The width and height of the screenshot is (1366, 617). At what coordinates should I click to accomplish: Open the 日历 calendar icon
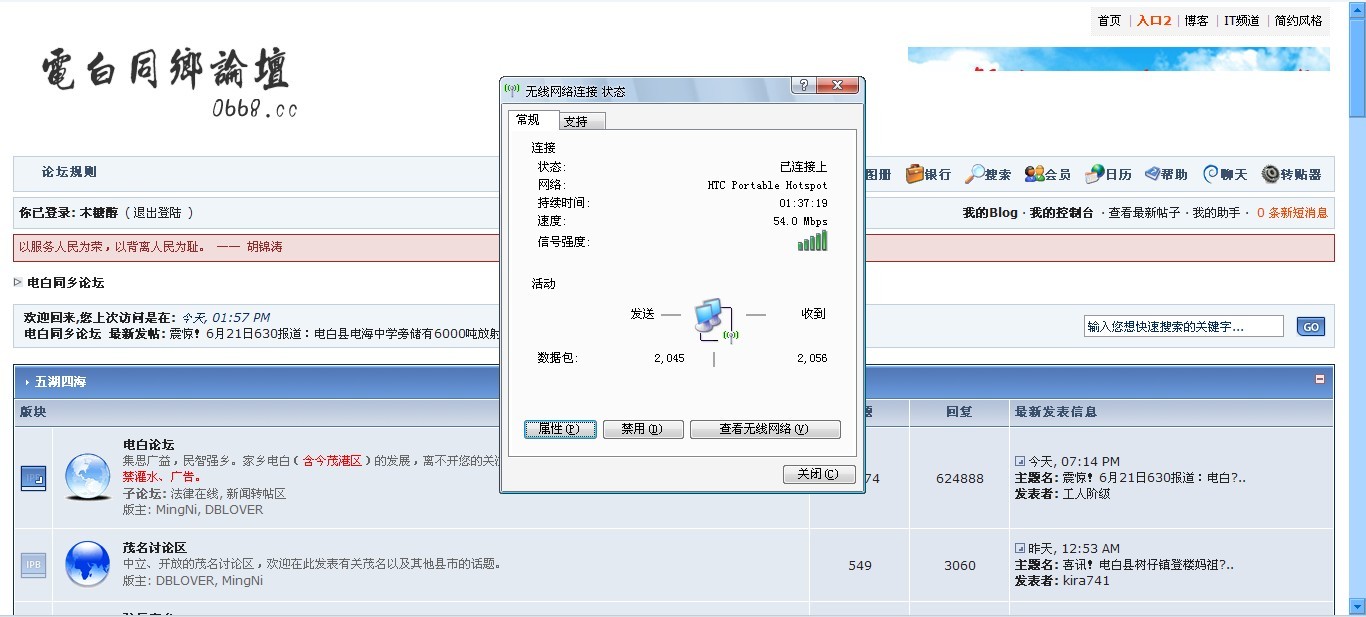point(1095,174)
